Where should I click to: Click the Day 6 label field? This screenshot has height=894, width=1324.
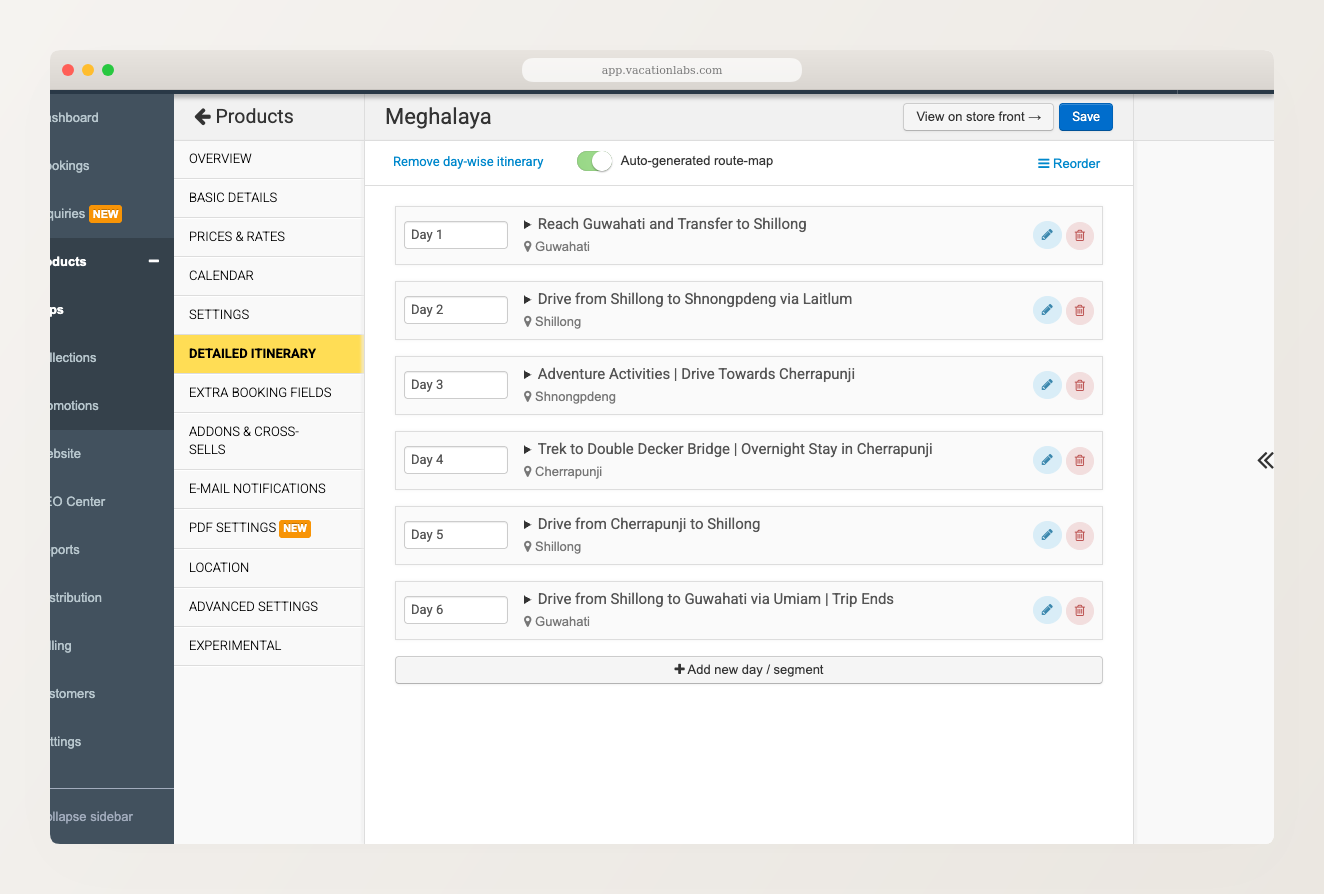[x=456, y=610]
